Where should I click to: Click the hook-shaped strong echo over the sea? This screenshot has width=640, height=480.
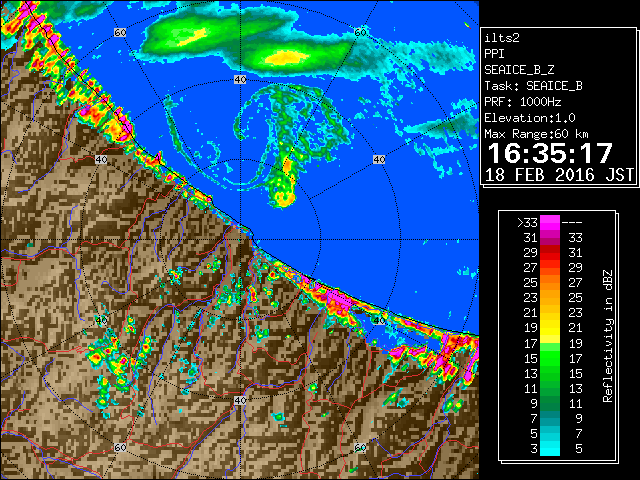(x=282, y=197)
